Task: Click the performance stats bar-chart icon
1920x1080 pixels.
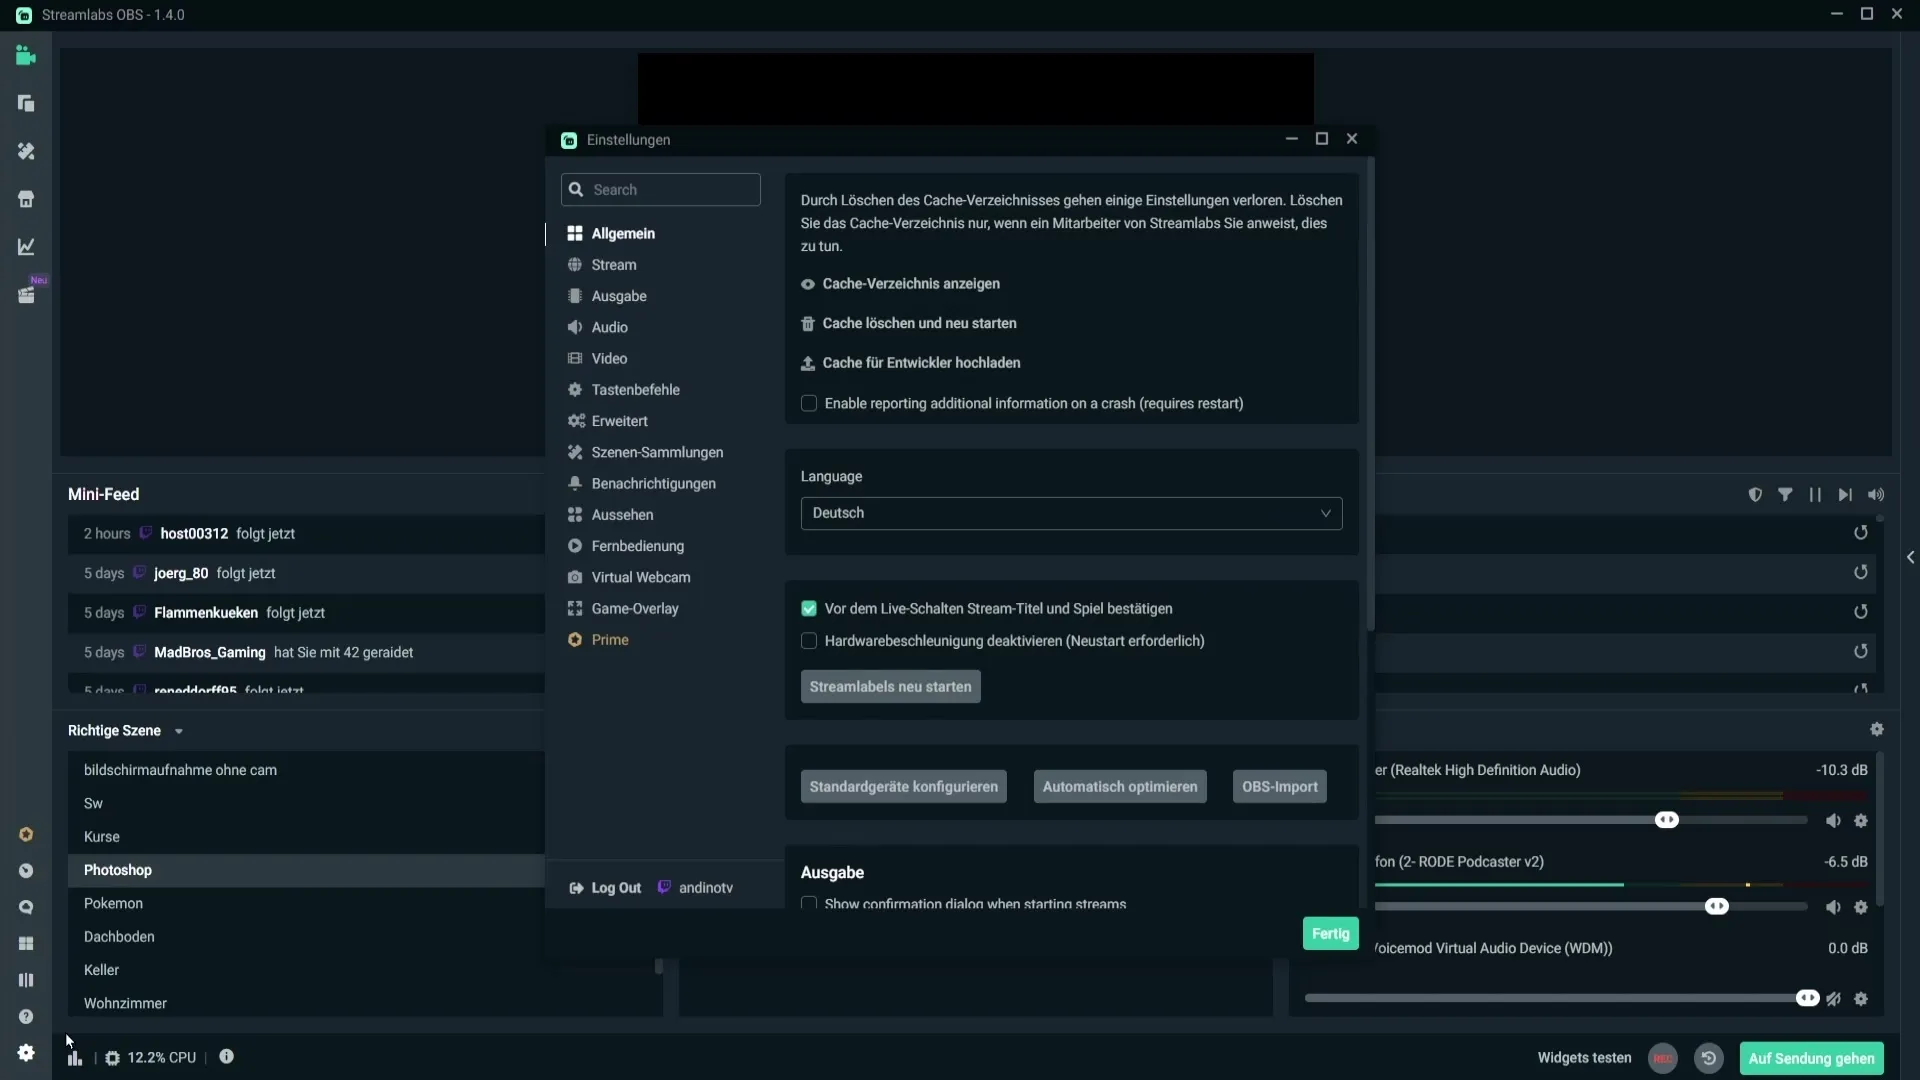Action: (x=75, y=1058)
